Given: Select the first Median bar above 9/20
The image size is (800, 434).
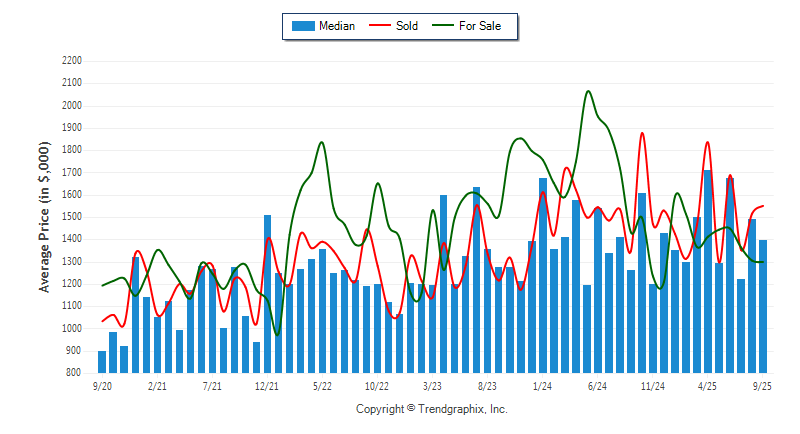Looking at the screenshot, I should [102, 362].
